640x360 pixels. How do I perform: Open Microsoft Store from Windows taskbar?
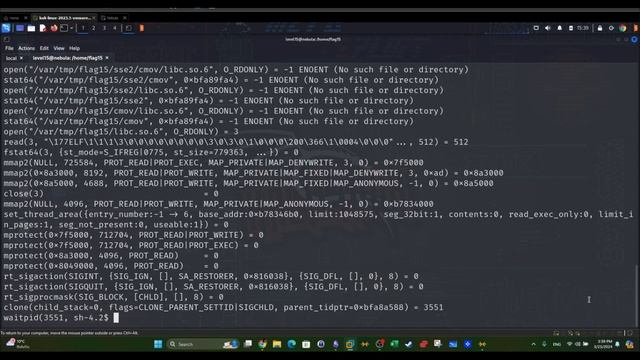(306, 344)
